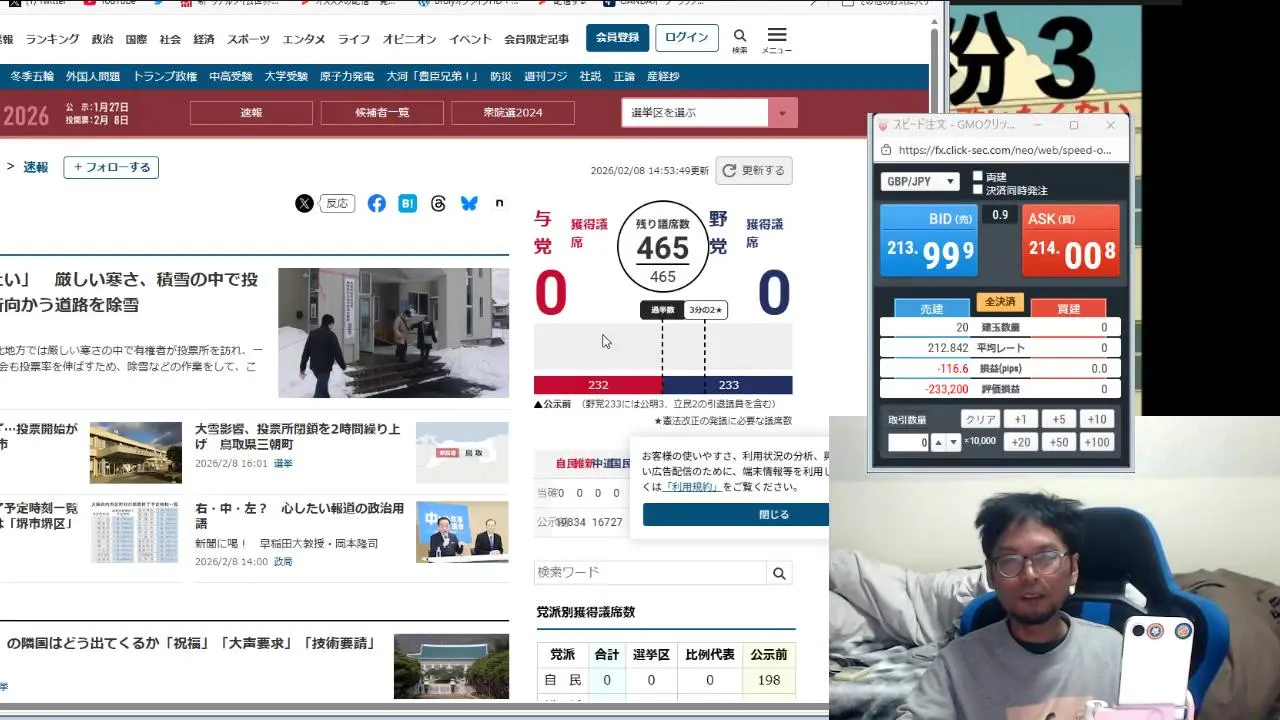Open the 利用規約 link in notice
The image size is (1280, 720).
693,487
